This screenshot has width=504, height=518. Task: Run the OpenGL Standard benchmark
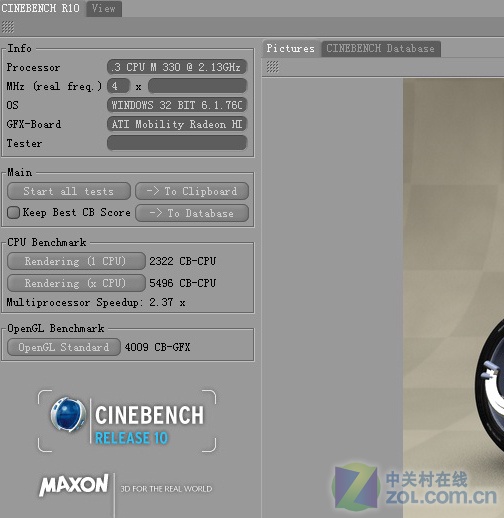(64, 347)
